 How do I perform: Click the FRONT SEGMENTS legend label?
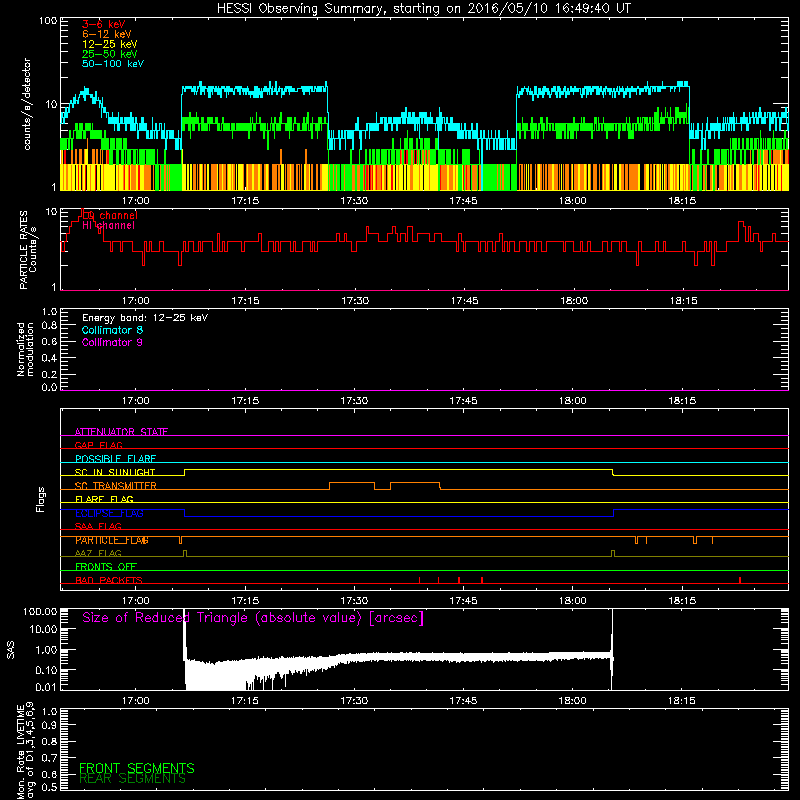[x=137, y=768]
